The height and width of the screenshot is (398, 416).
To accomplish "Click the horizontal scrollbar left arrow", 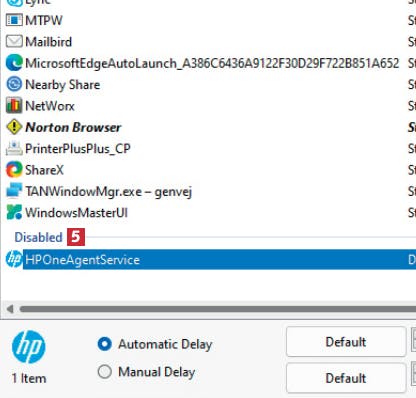I will 10,309.
